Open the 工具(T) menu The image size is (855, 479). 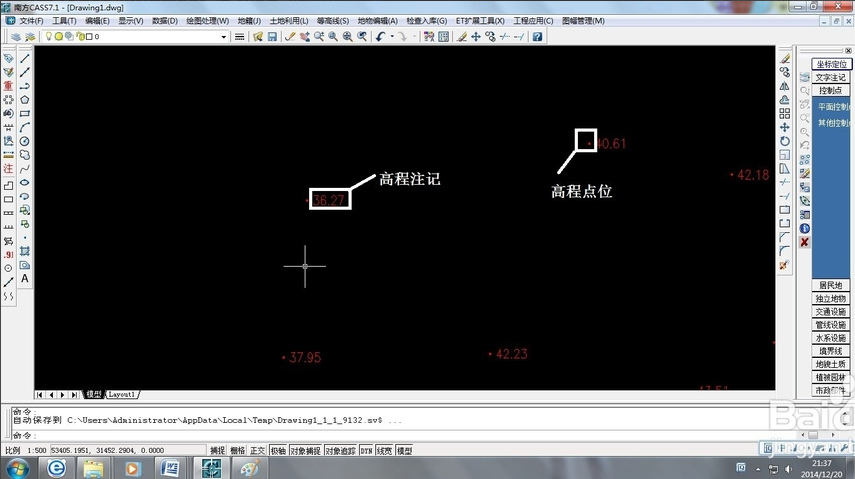coord(64,21)
